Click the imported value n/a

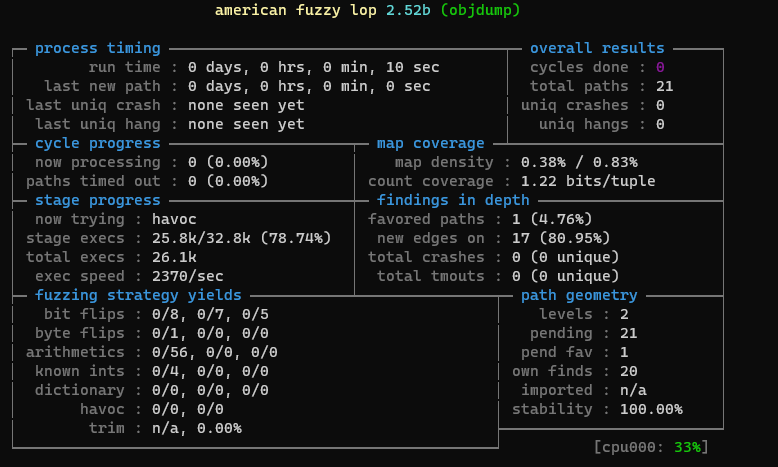tap(633, 390)
